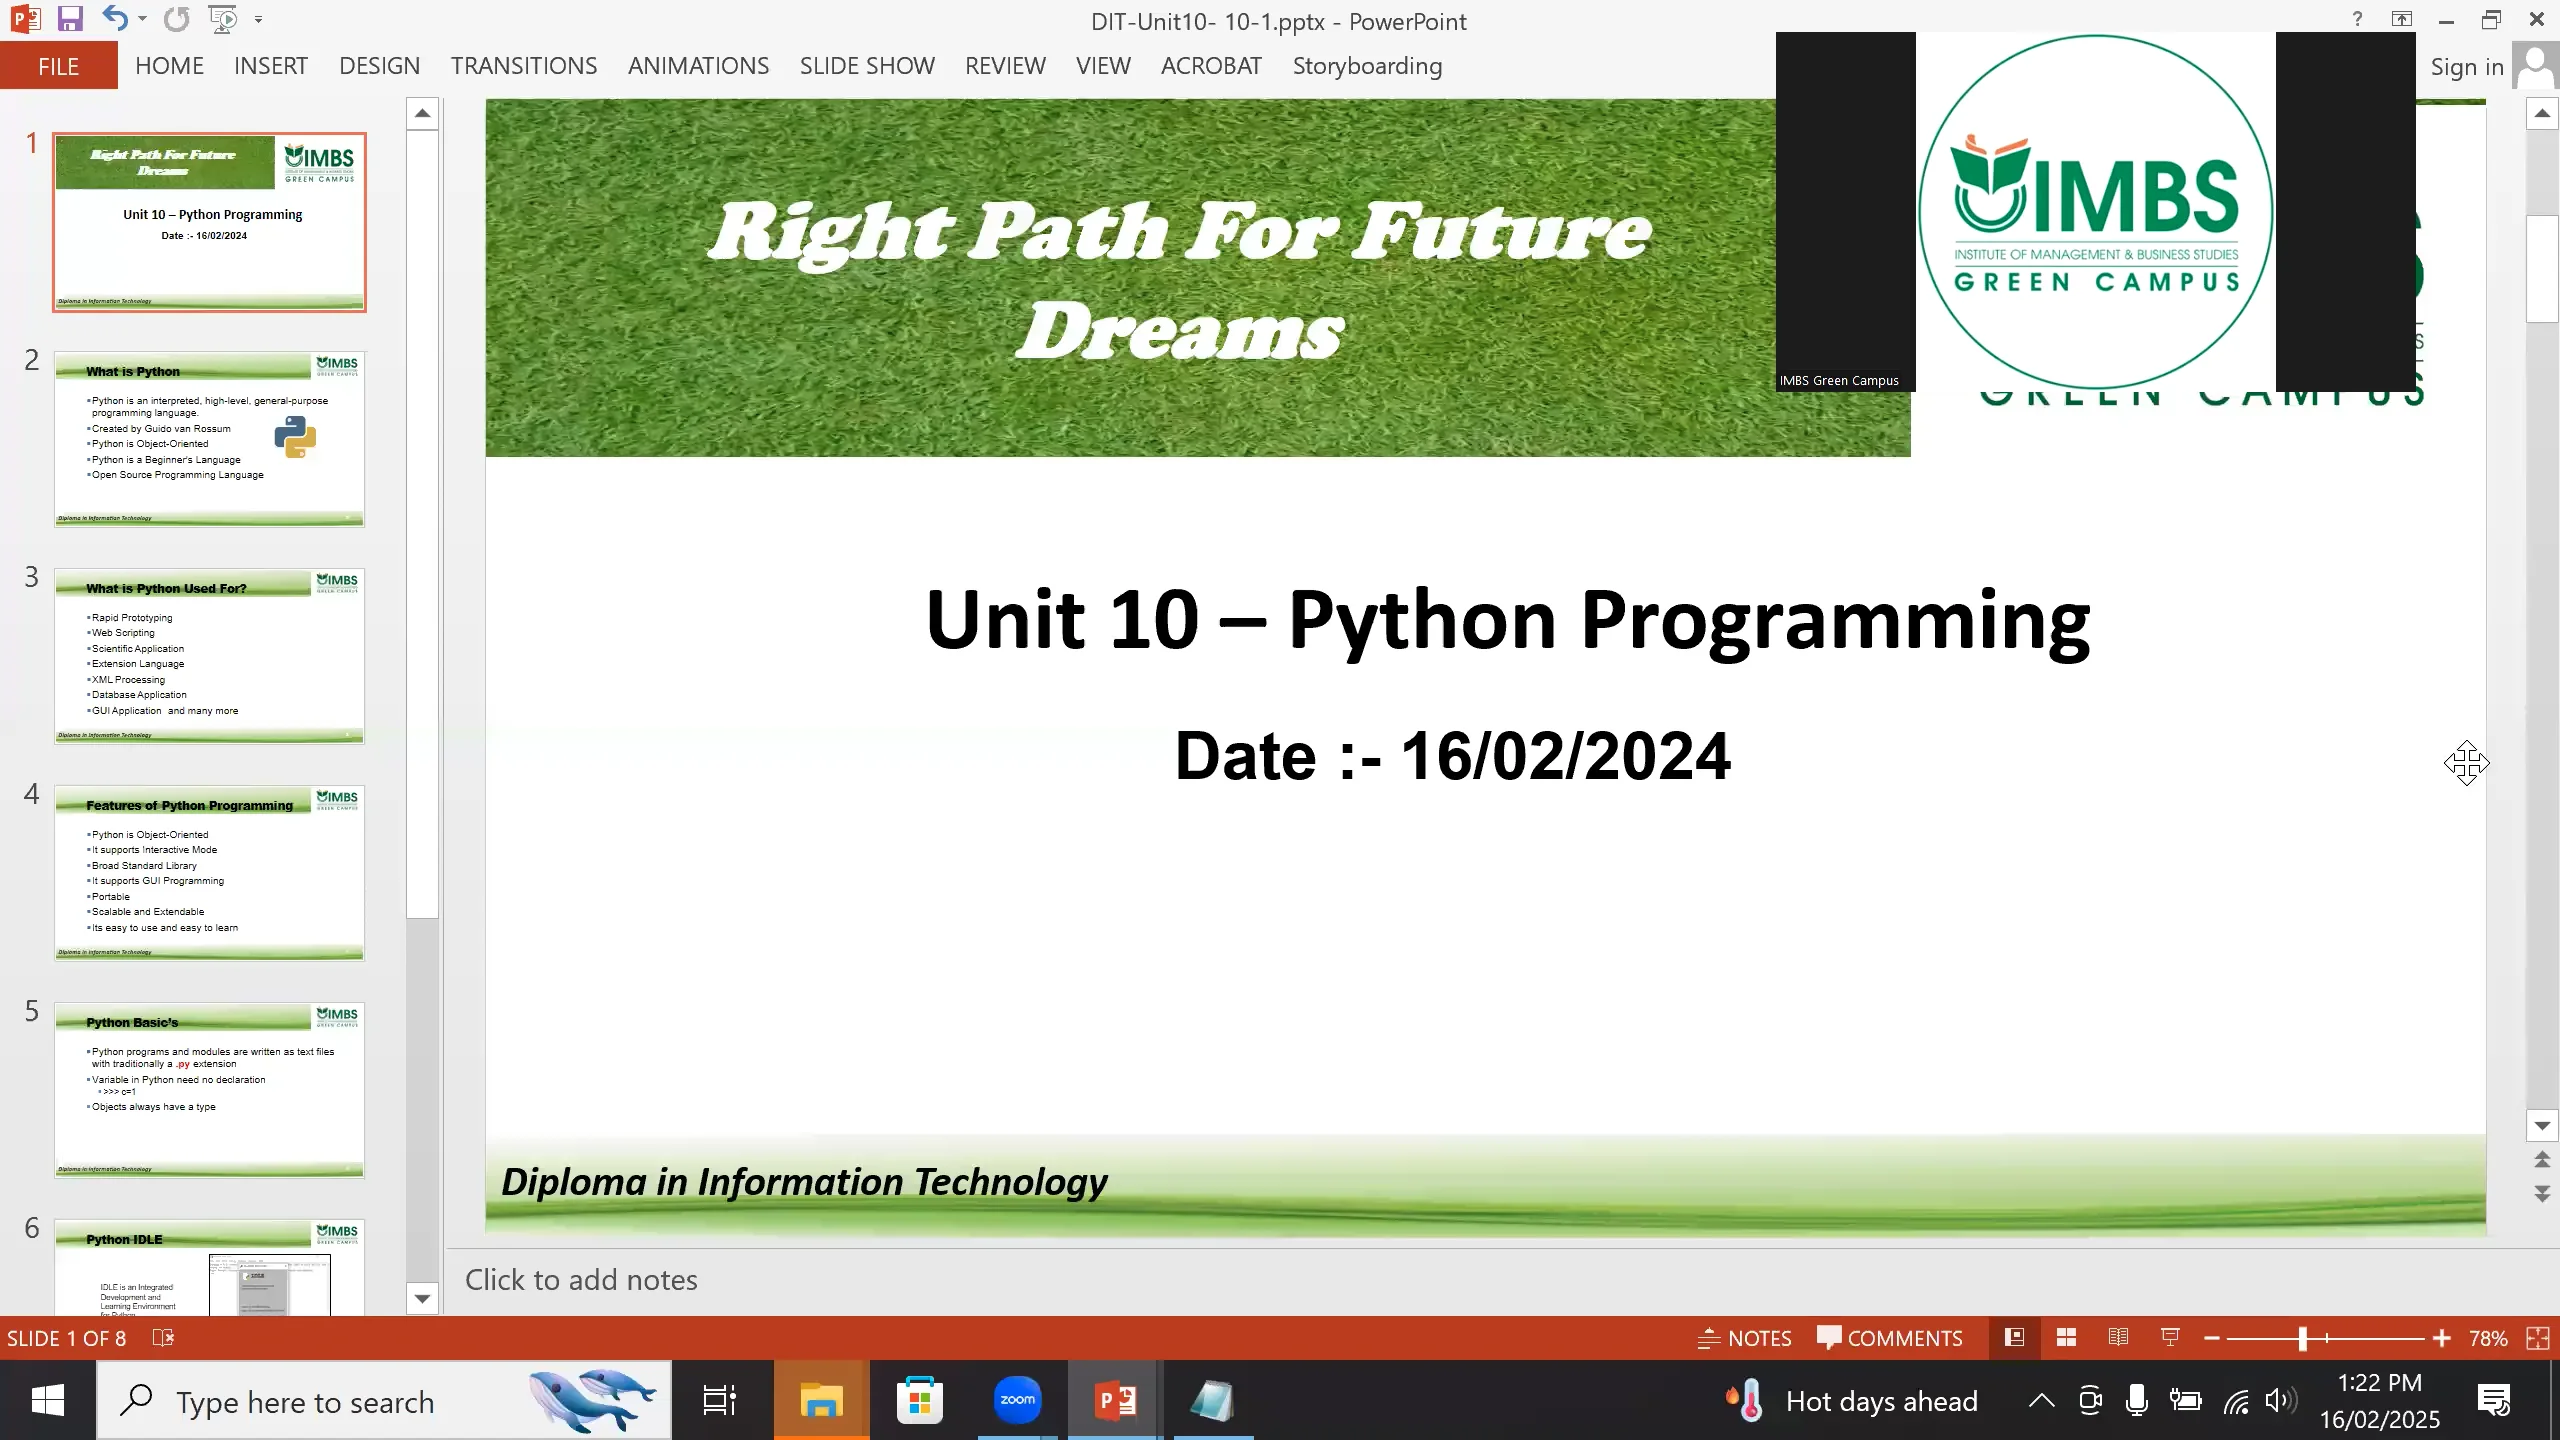
Task: Click the battery icon in system tray
Action: tap(2186, 1401)
